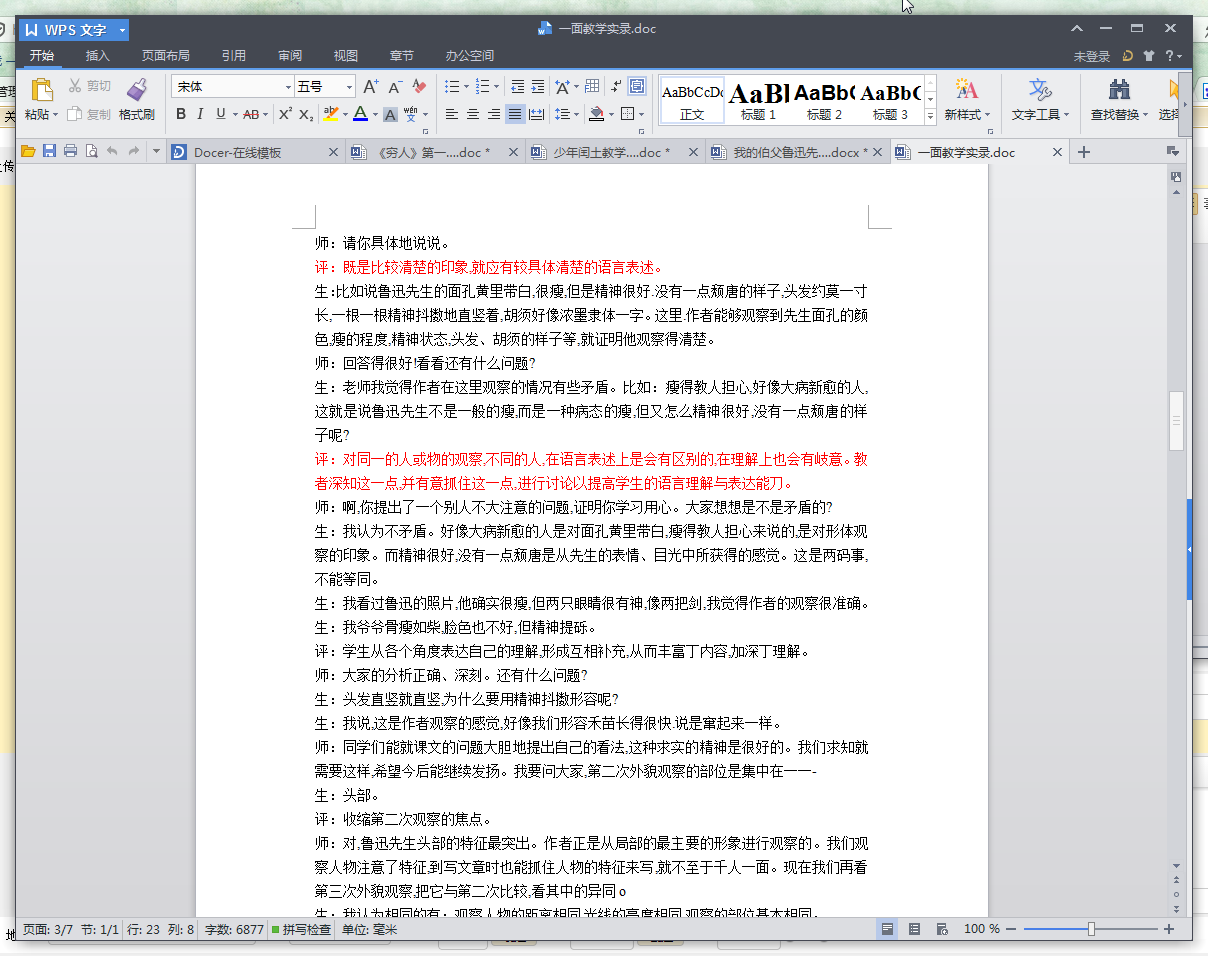Increase font size with the A+ icon
The width and height of the screenshot is (1208, 956).
370,87
